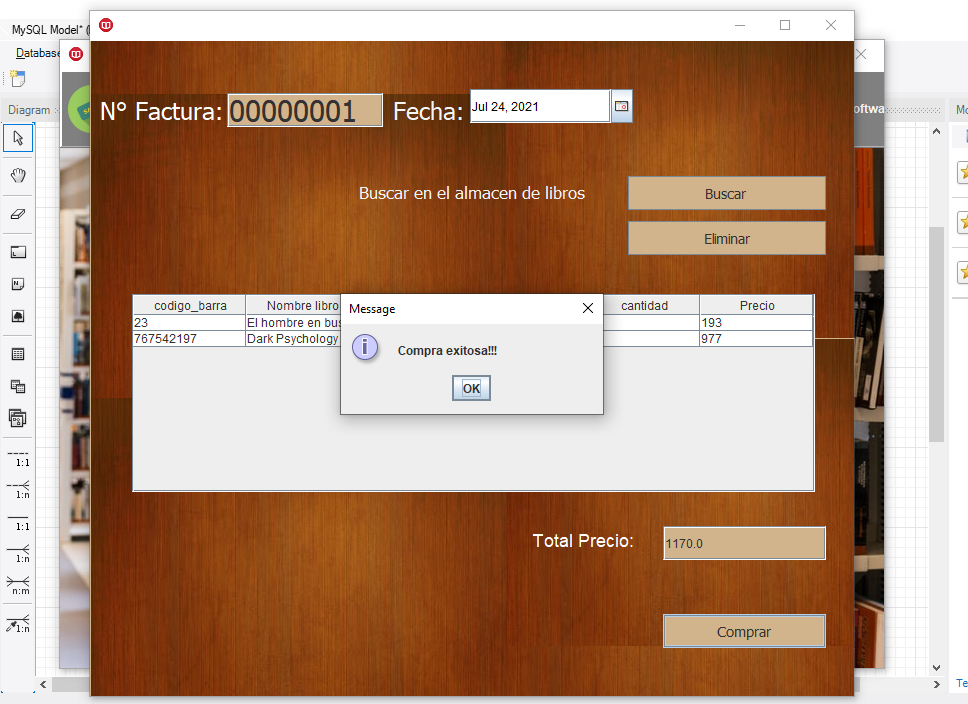The image size is (968, 704).
Task: Select the hand pan tool
Action: pos(18,175)
